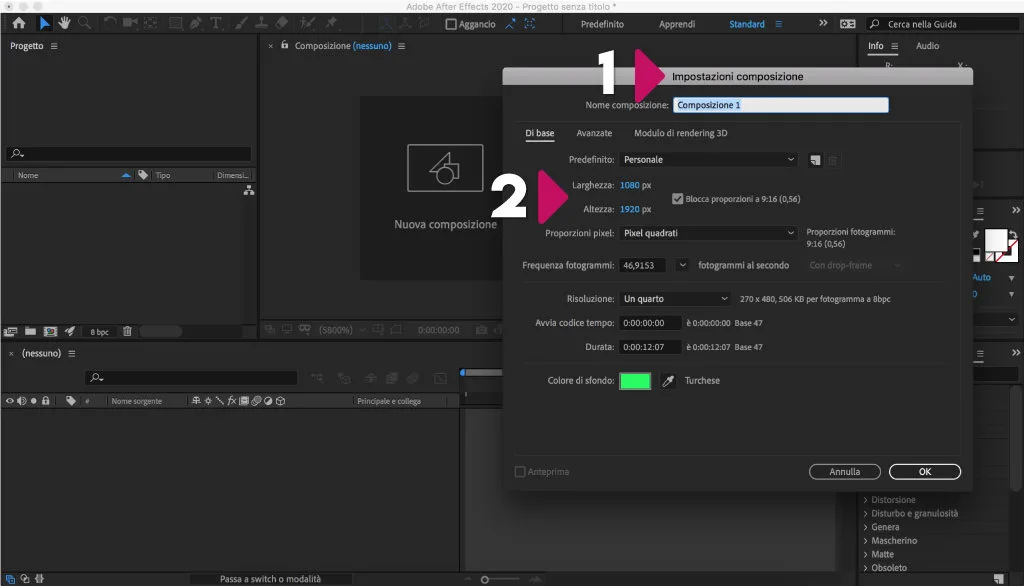Pick background color with the eyedropper
Viewport: 1024px width, 586px height.
point(668,381)
